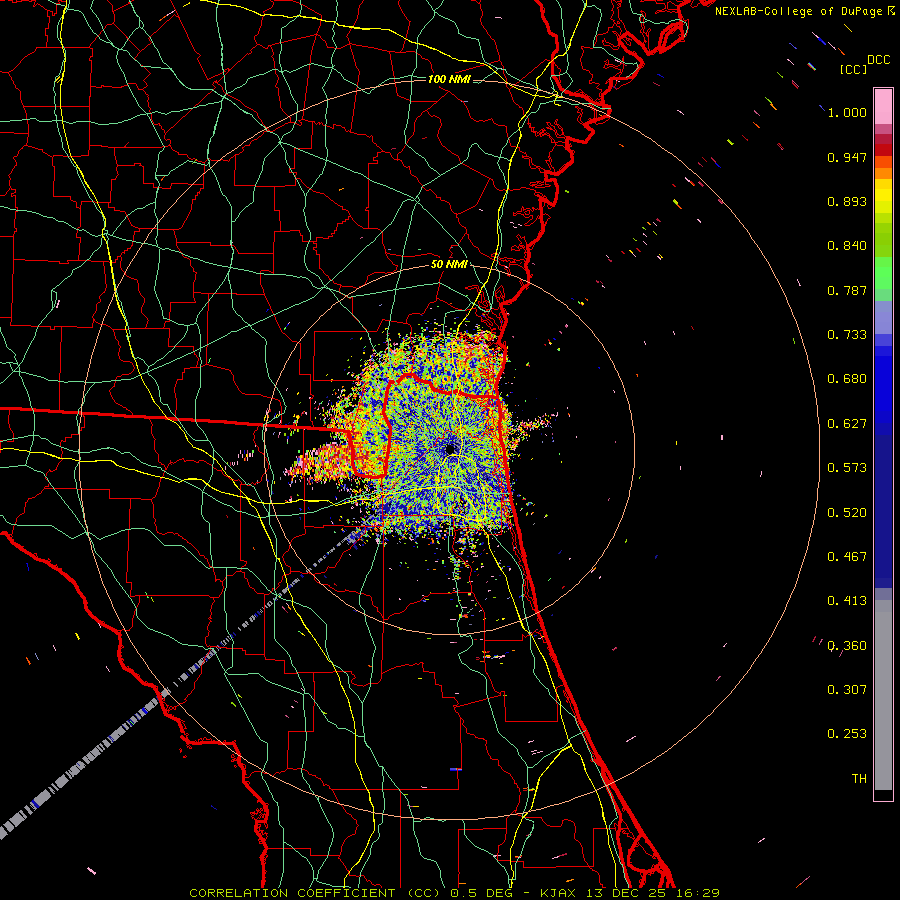The width and height of the screenshot is (900, 900).
Task: Click the 0.947 color scale value
Action: pyautogui.click(x=847, y=157)
